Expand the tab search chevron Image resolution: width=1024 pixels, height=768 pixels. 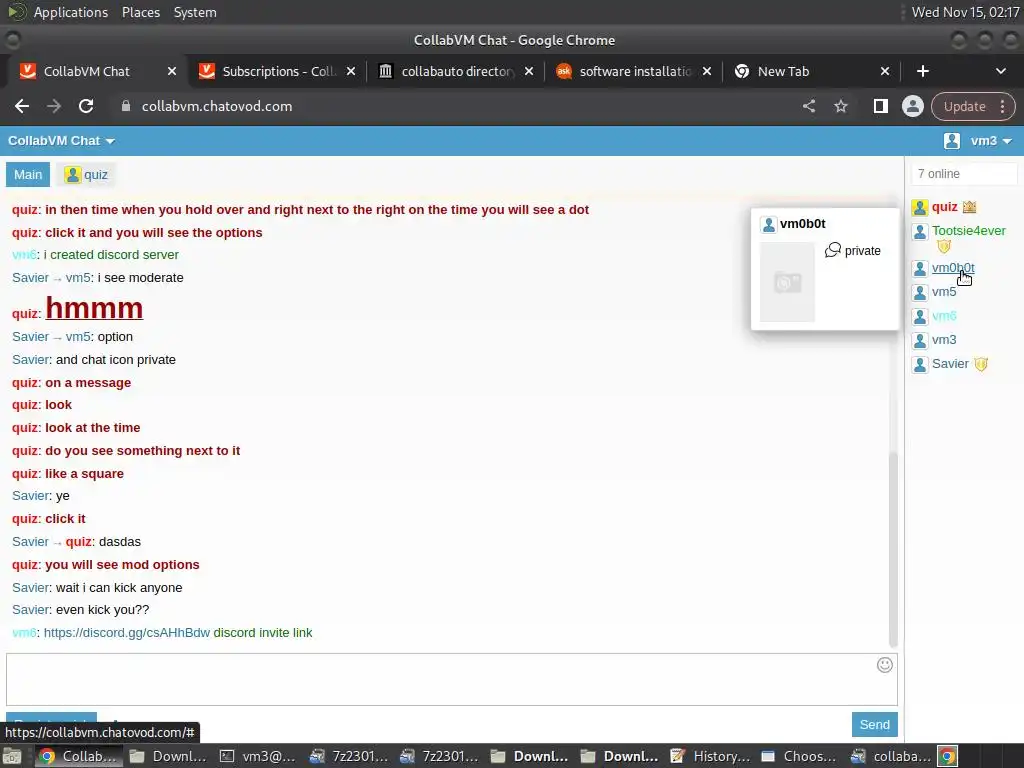pyautogui.click(x=1000, y=71)
